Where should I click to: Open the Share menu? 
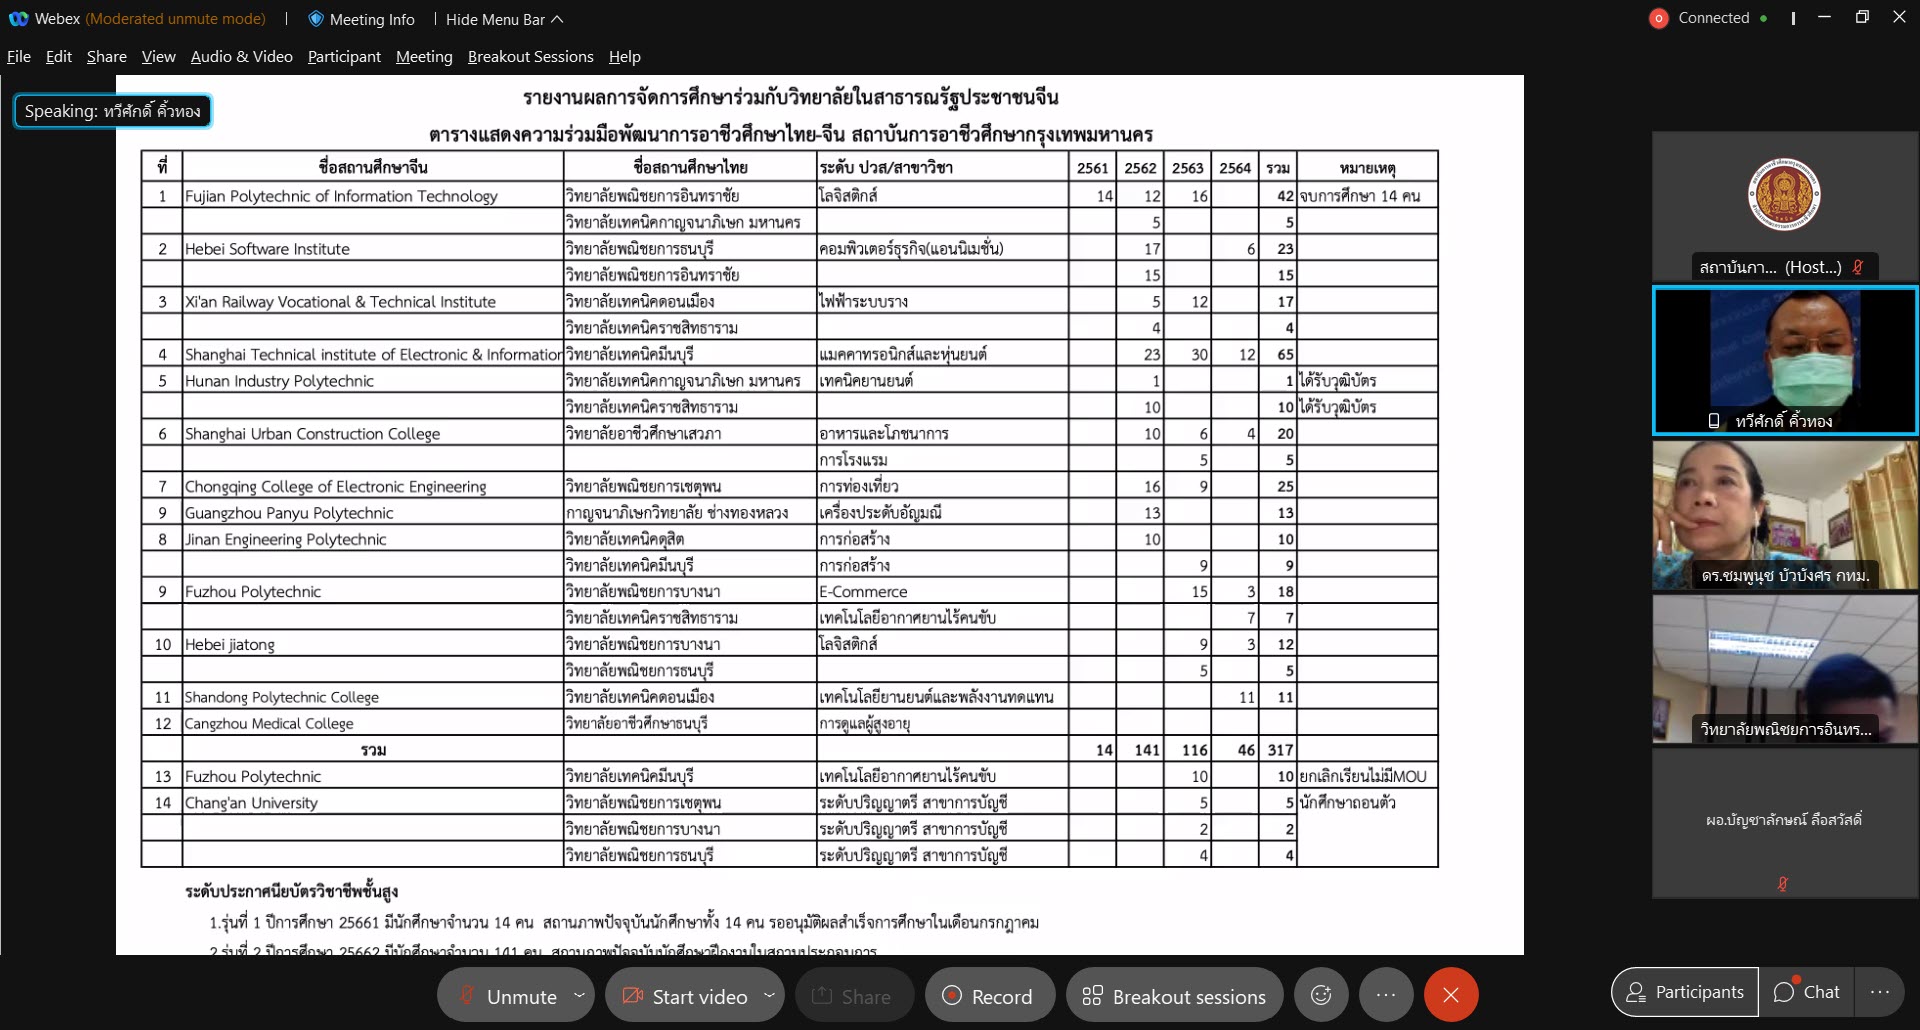pos(107,57)
